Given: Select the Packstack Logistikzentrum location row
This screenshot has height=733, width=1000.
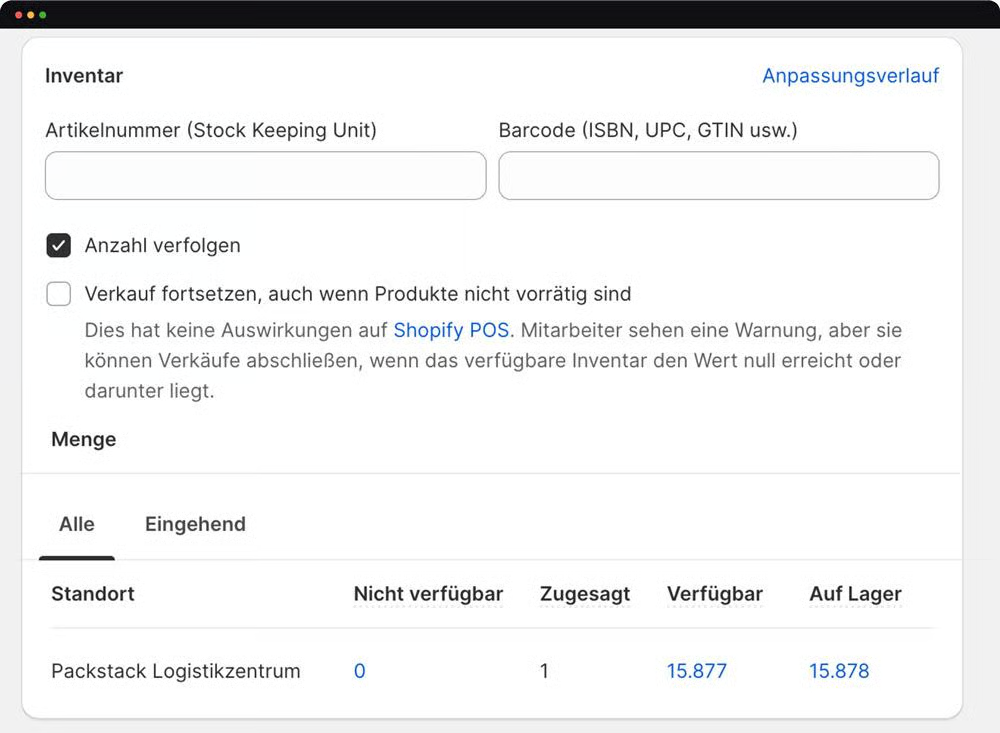Looking at the screenshot, I should (176, 671).
